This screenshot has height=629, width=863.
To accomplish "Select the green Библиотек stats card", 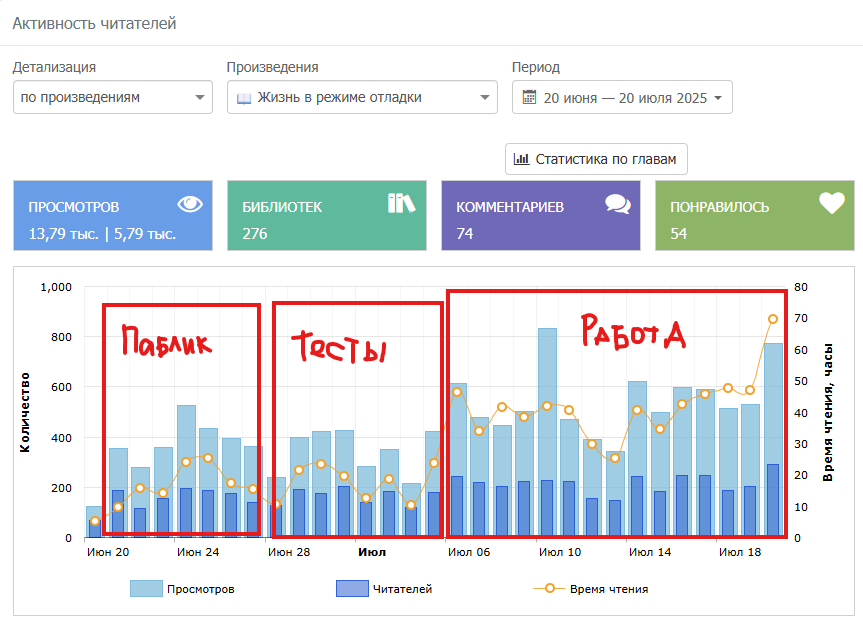I will (327, 215).
